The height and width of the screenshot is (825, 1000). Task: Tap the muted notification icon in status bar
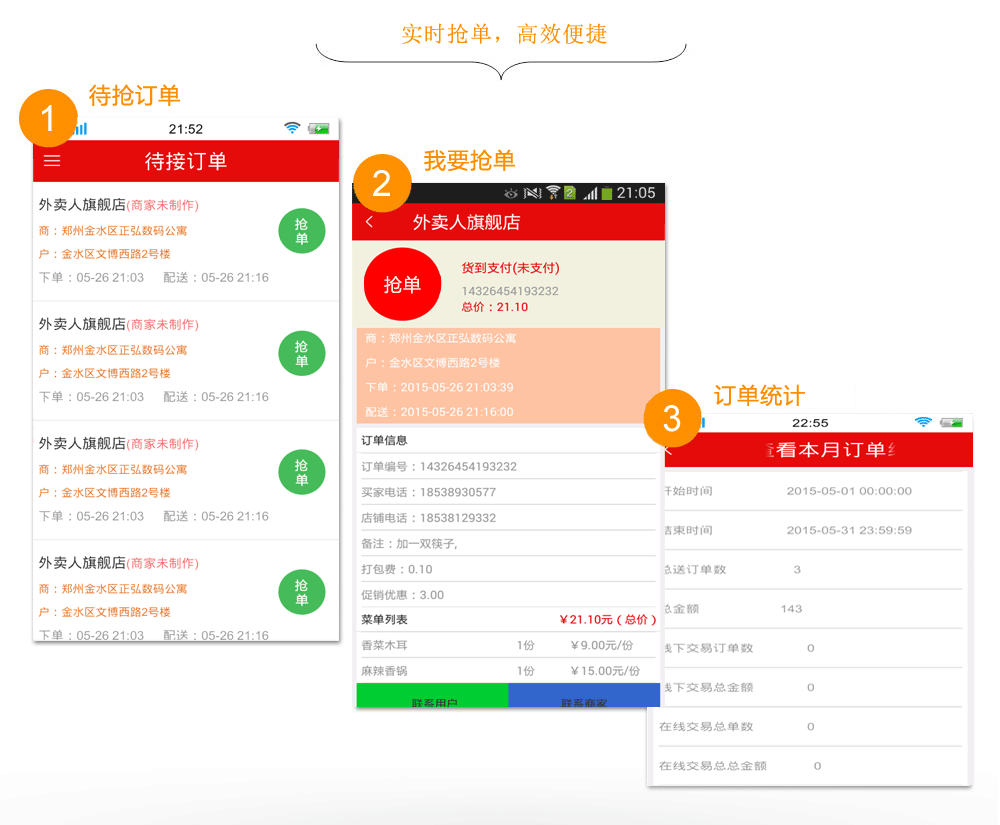[x=532, y=191]
